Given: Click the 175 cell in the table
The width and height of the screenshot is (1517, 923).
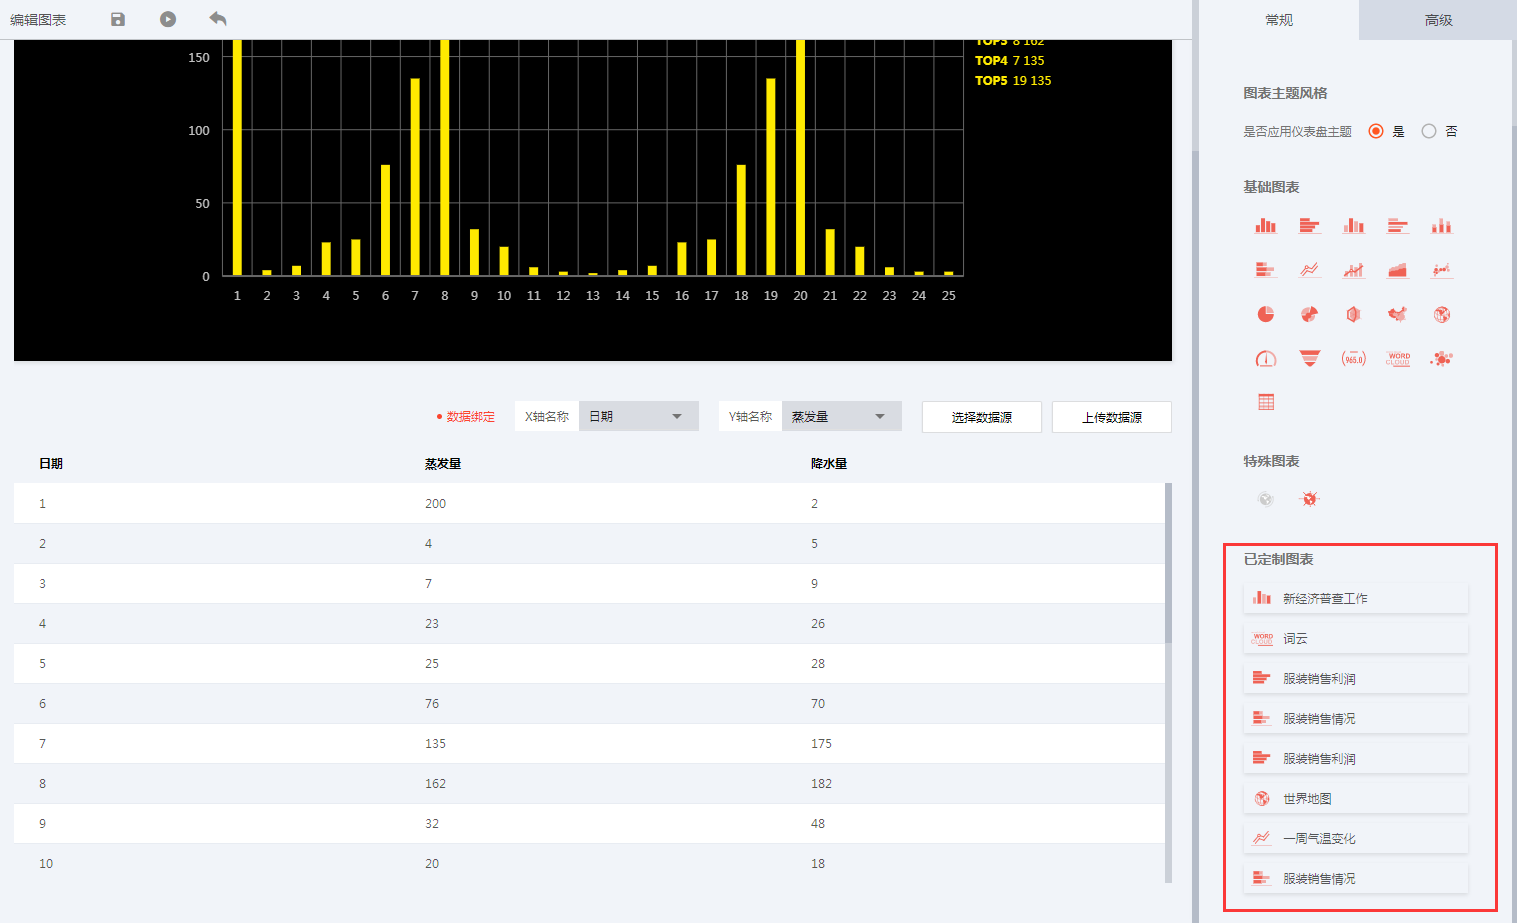Looking at the screenshot, I should pyautogui.click(x=821, y=744).
